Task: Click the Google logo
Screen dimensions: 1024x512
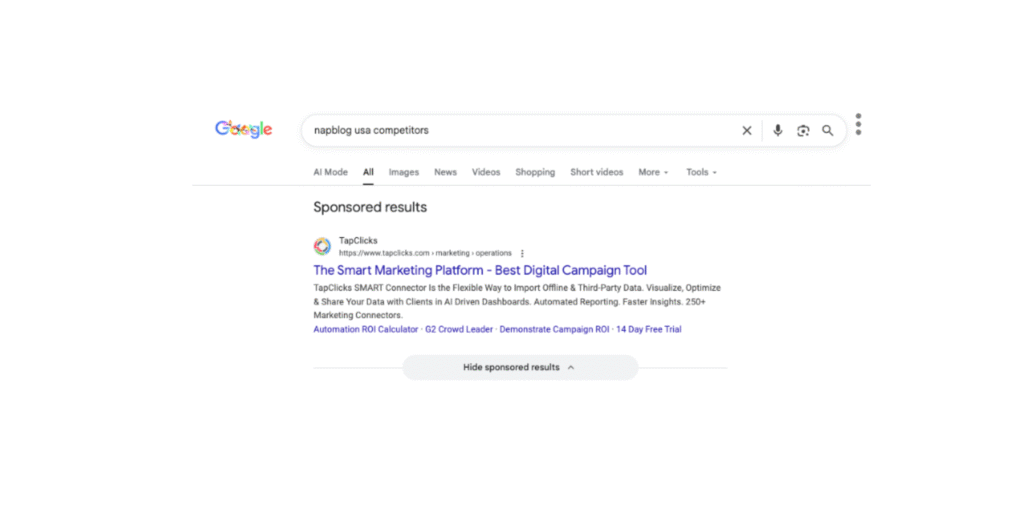Action: 243,129
